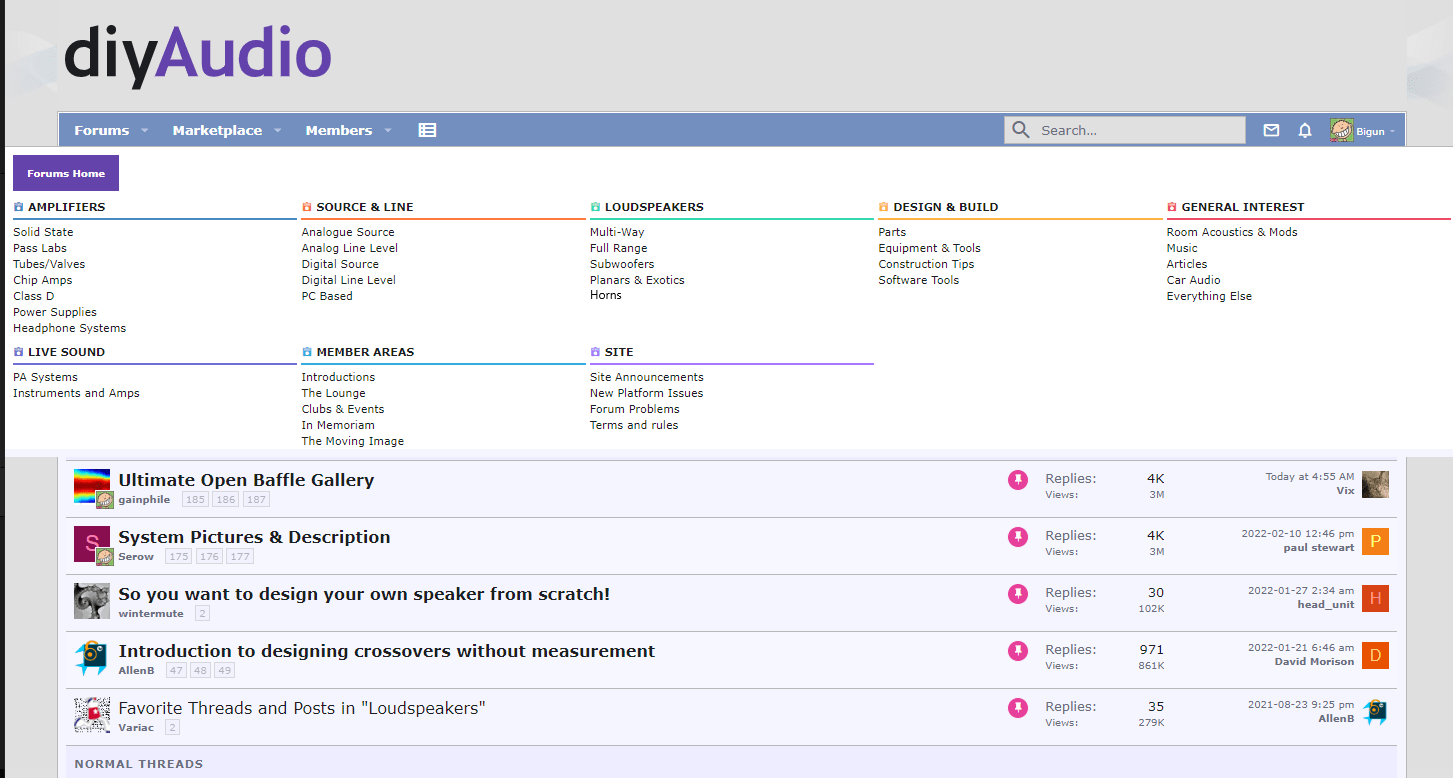The width and height of the screenshot is (1453, 778).
Task: Click wintermute's thread avatar
Action: (92, 600)
